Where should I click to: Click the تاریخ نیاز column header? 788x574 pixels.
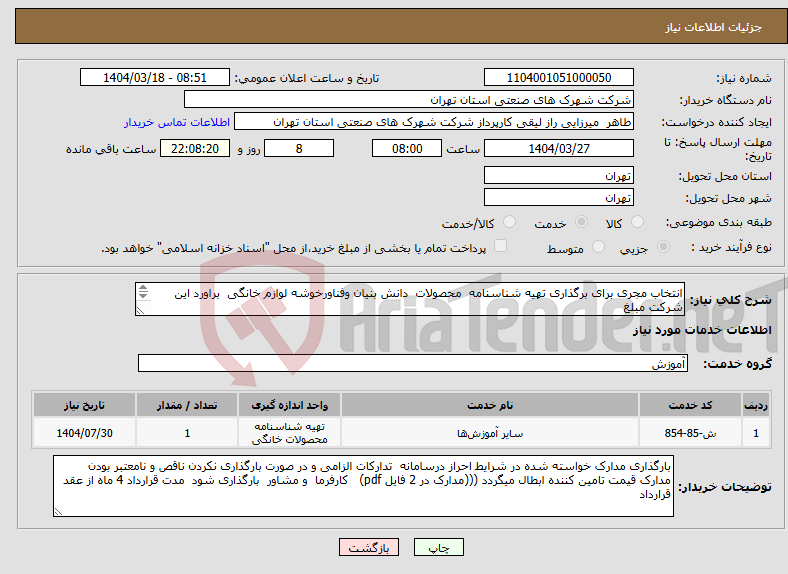84,405
